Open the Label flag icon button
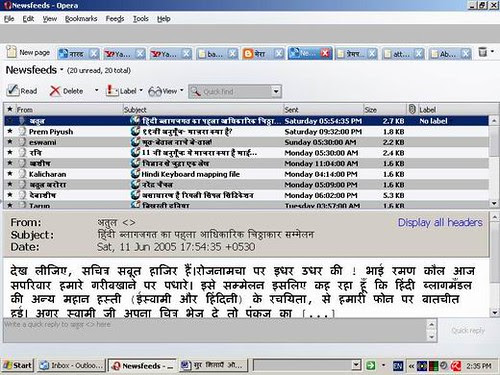This screenshot has width=500, height=375. click(112, 91)
